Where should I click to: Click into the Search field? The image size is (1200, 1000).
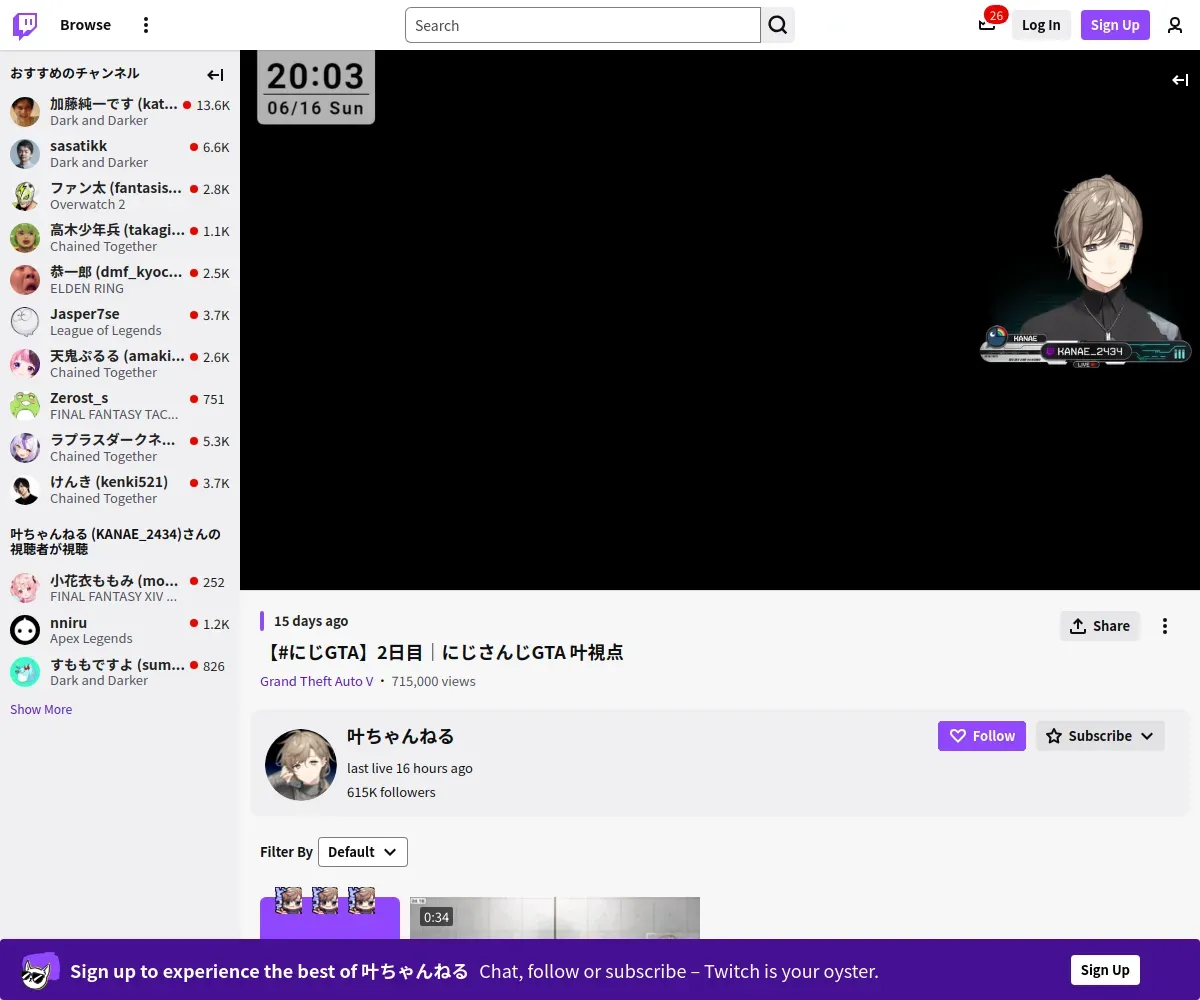coord(583,25)
